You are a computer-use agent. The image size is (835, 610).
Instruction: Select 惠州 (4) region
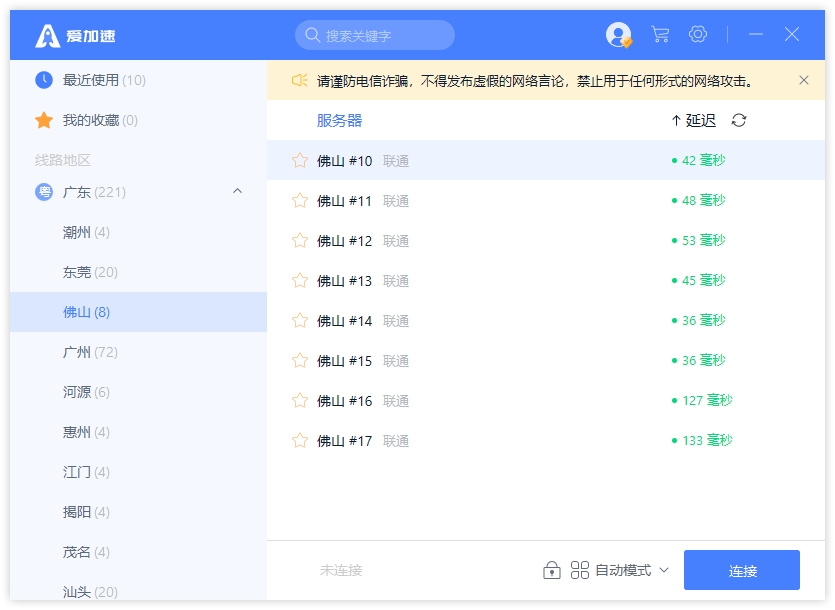point(138,432)
